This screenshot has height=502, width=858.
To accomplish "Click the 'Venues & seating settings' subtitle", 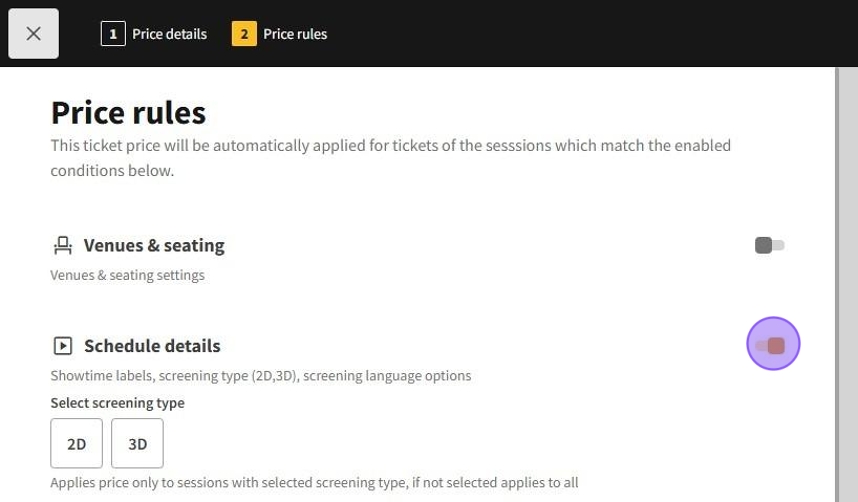I will pyautogui.click(x=127, y=275).
